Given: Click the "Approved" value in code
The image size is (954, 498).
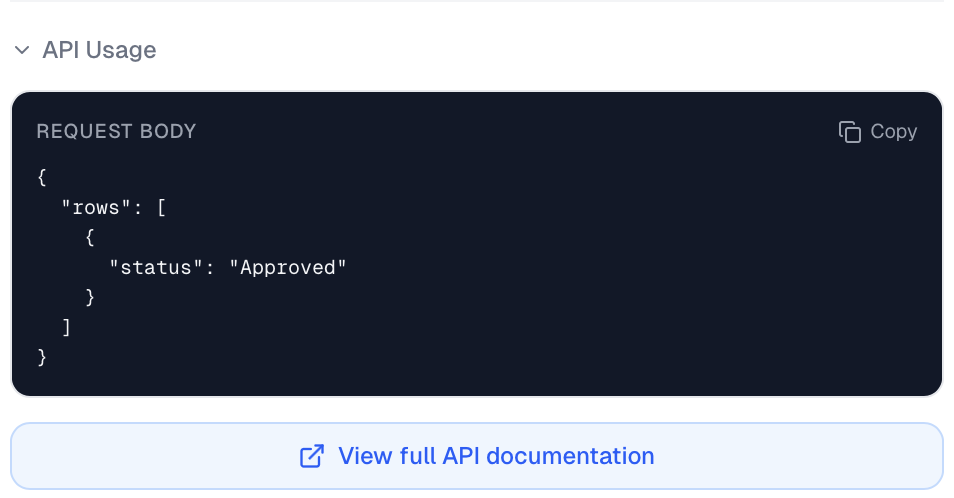Looking at the screenshot, I should coord(288,268).
